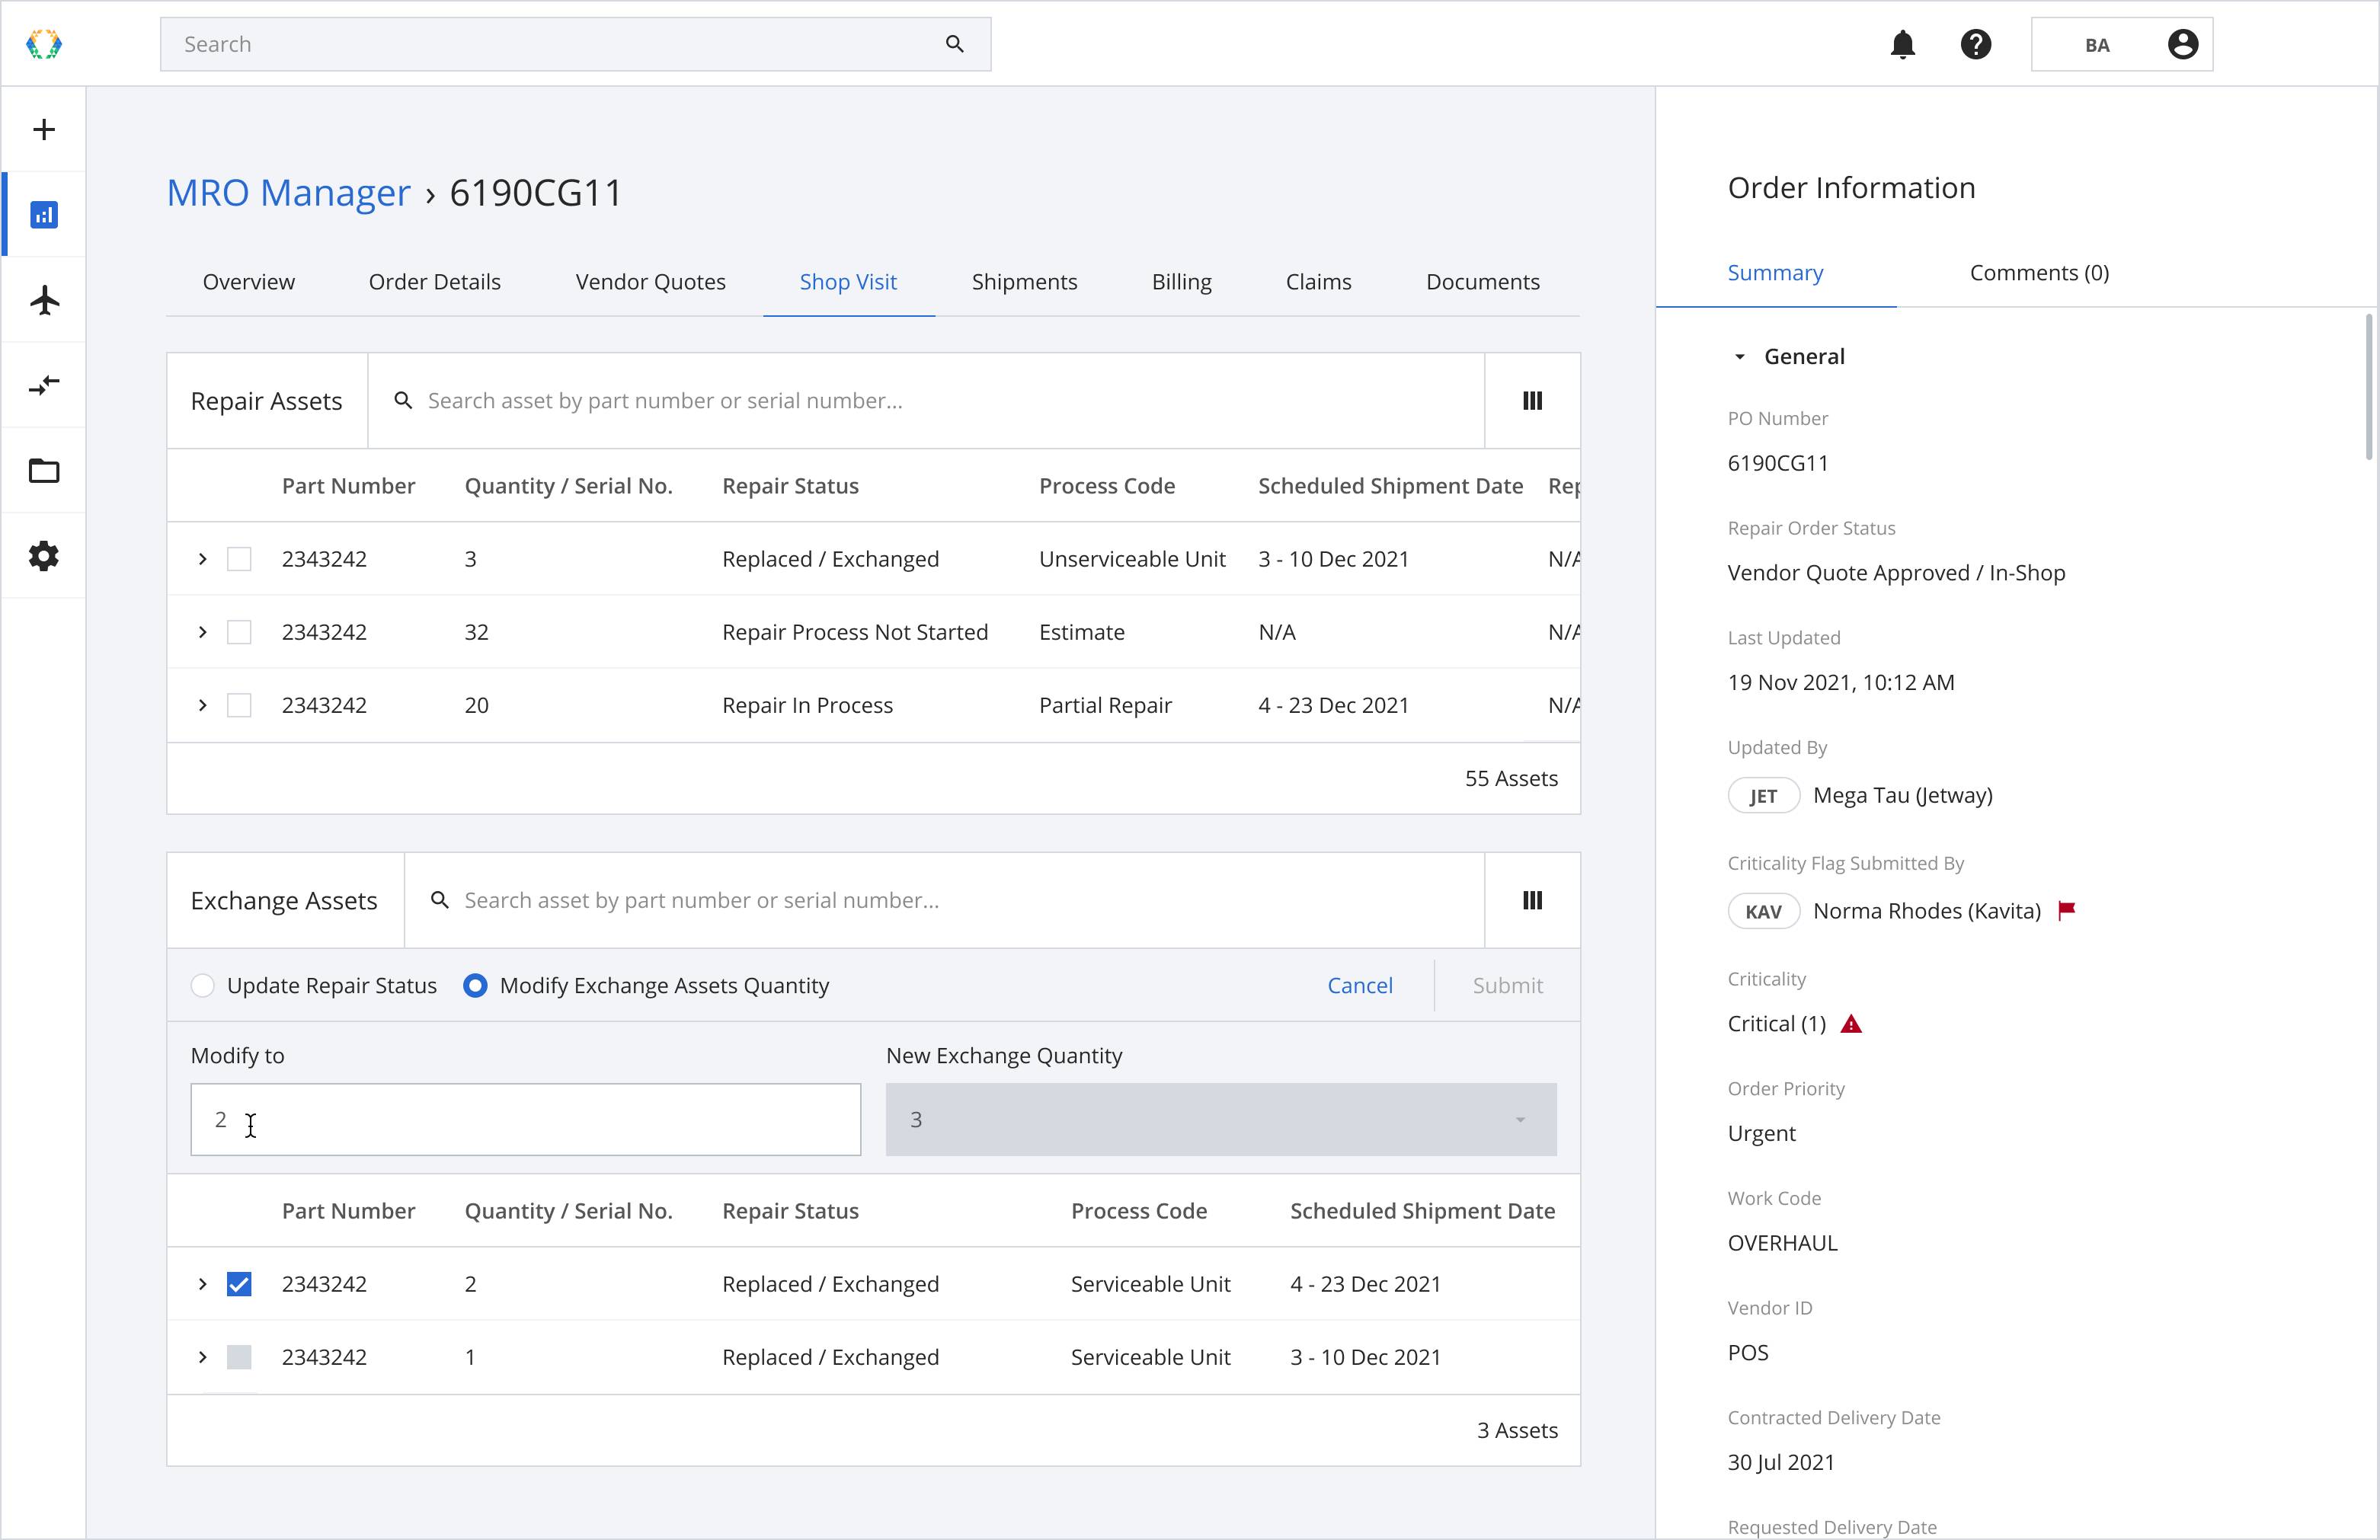Image resolution: width=2380 pixels, height=1540 pixels.
Task: Expand repair asset row Repair In Process
Action: coord(203,705)
